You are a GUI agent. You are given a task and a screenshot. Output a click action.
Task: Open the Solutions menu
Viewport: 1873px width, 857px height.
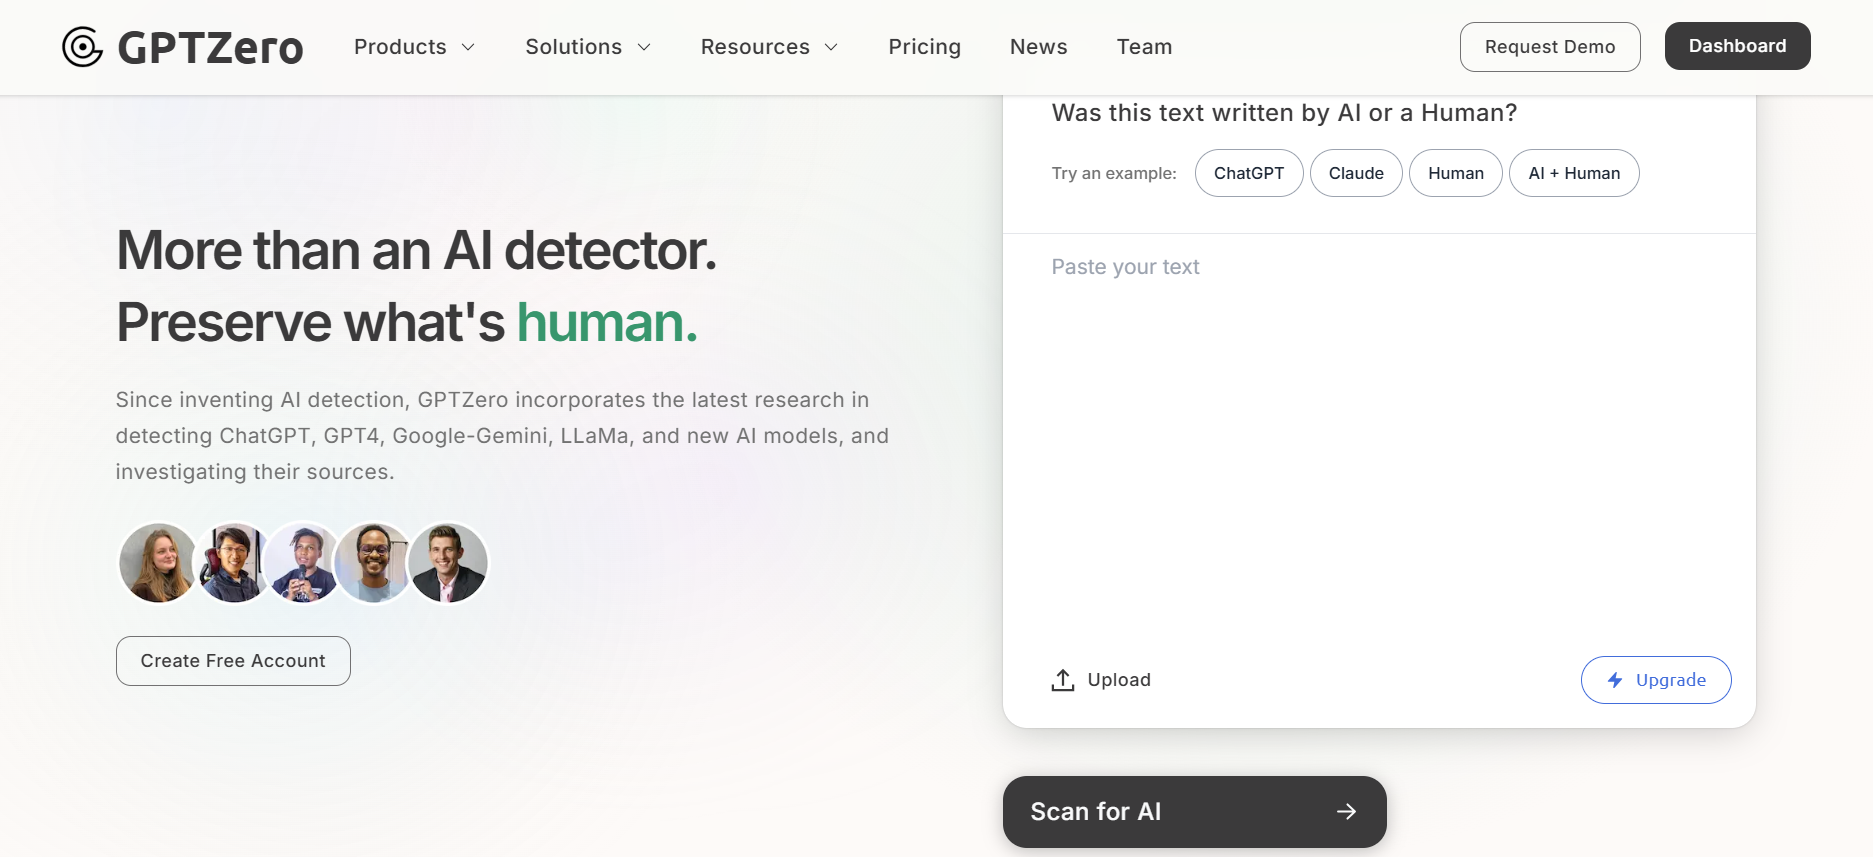(x=574, y=47)
